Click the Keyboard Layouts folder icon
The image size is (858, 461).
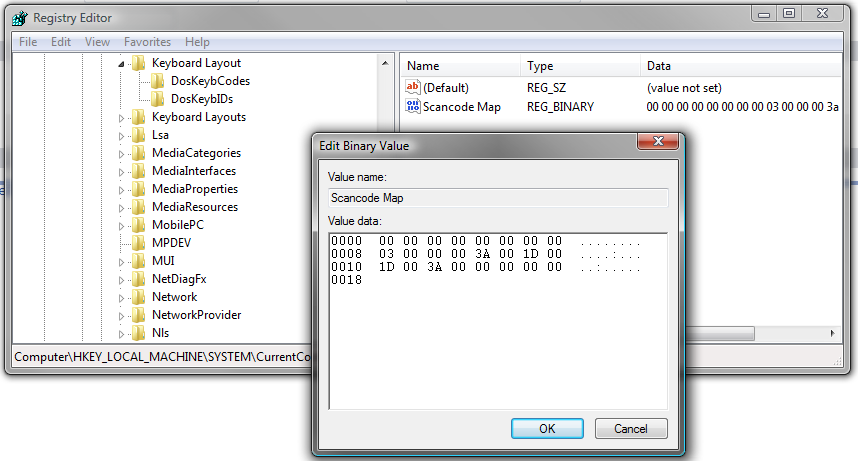point(139,117)
